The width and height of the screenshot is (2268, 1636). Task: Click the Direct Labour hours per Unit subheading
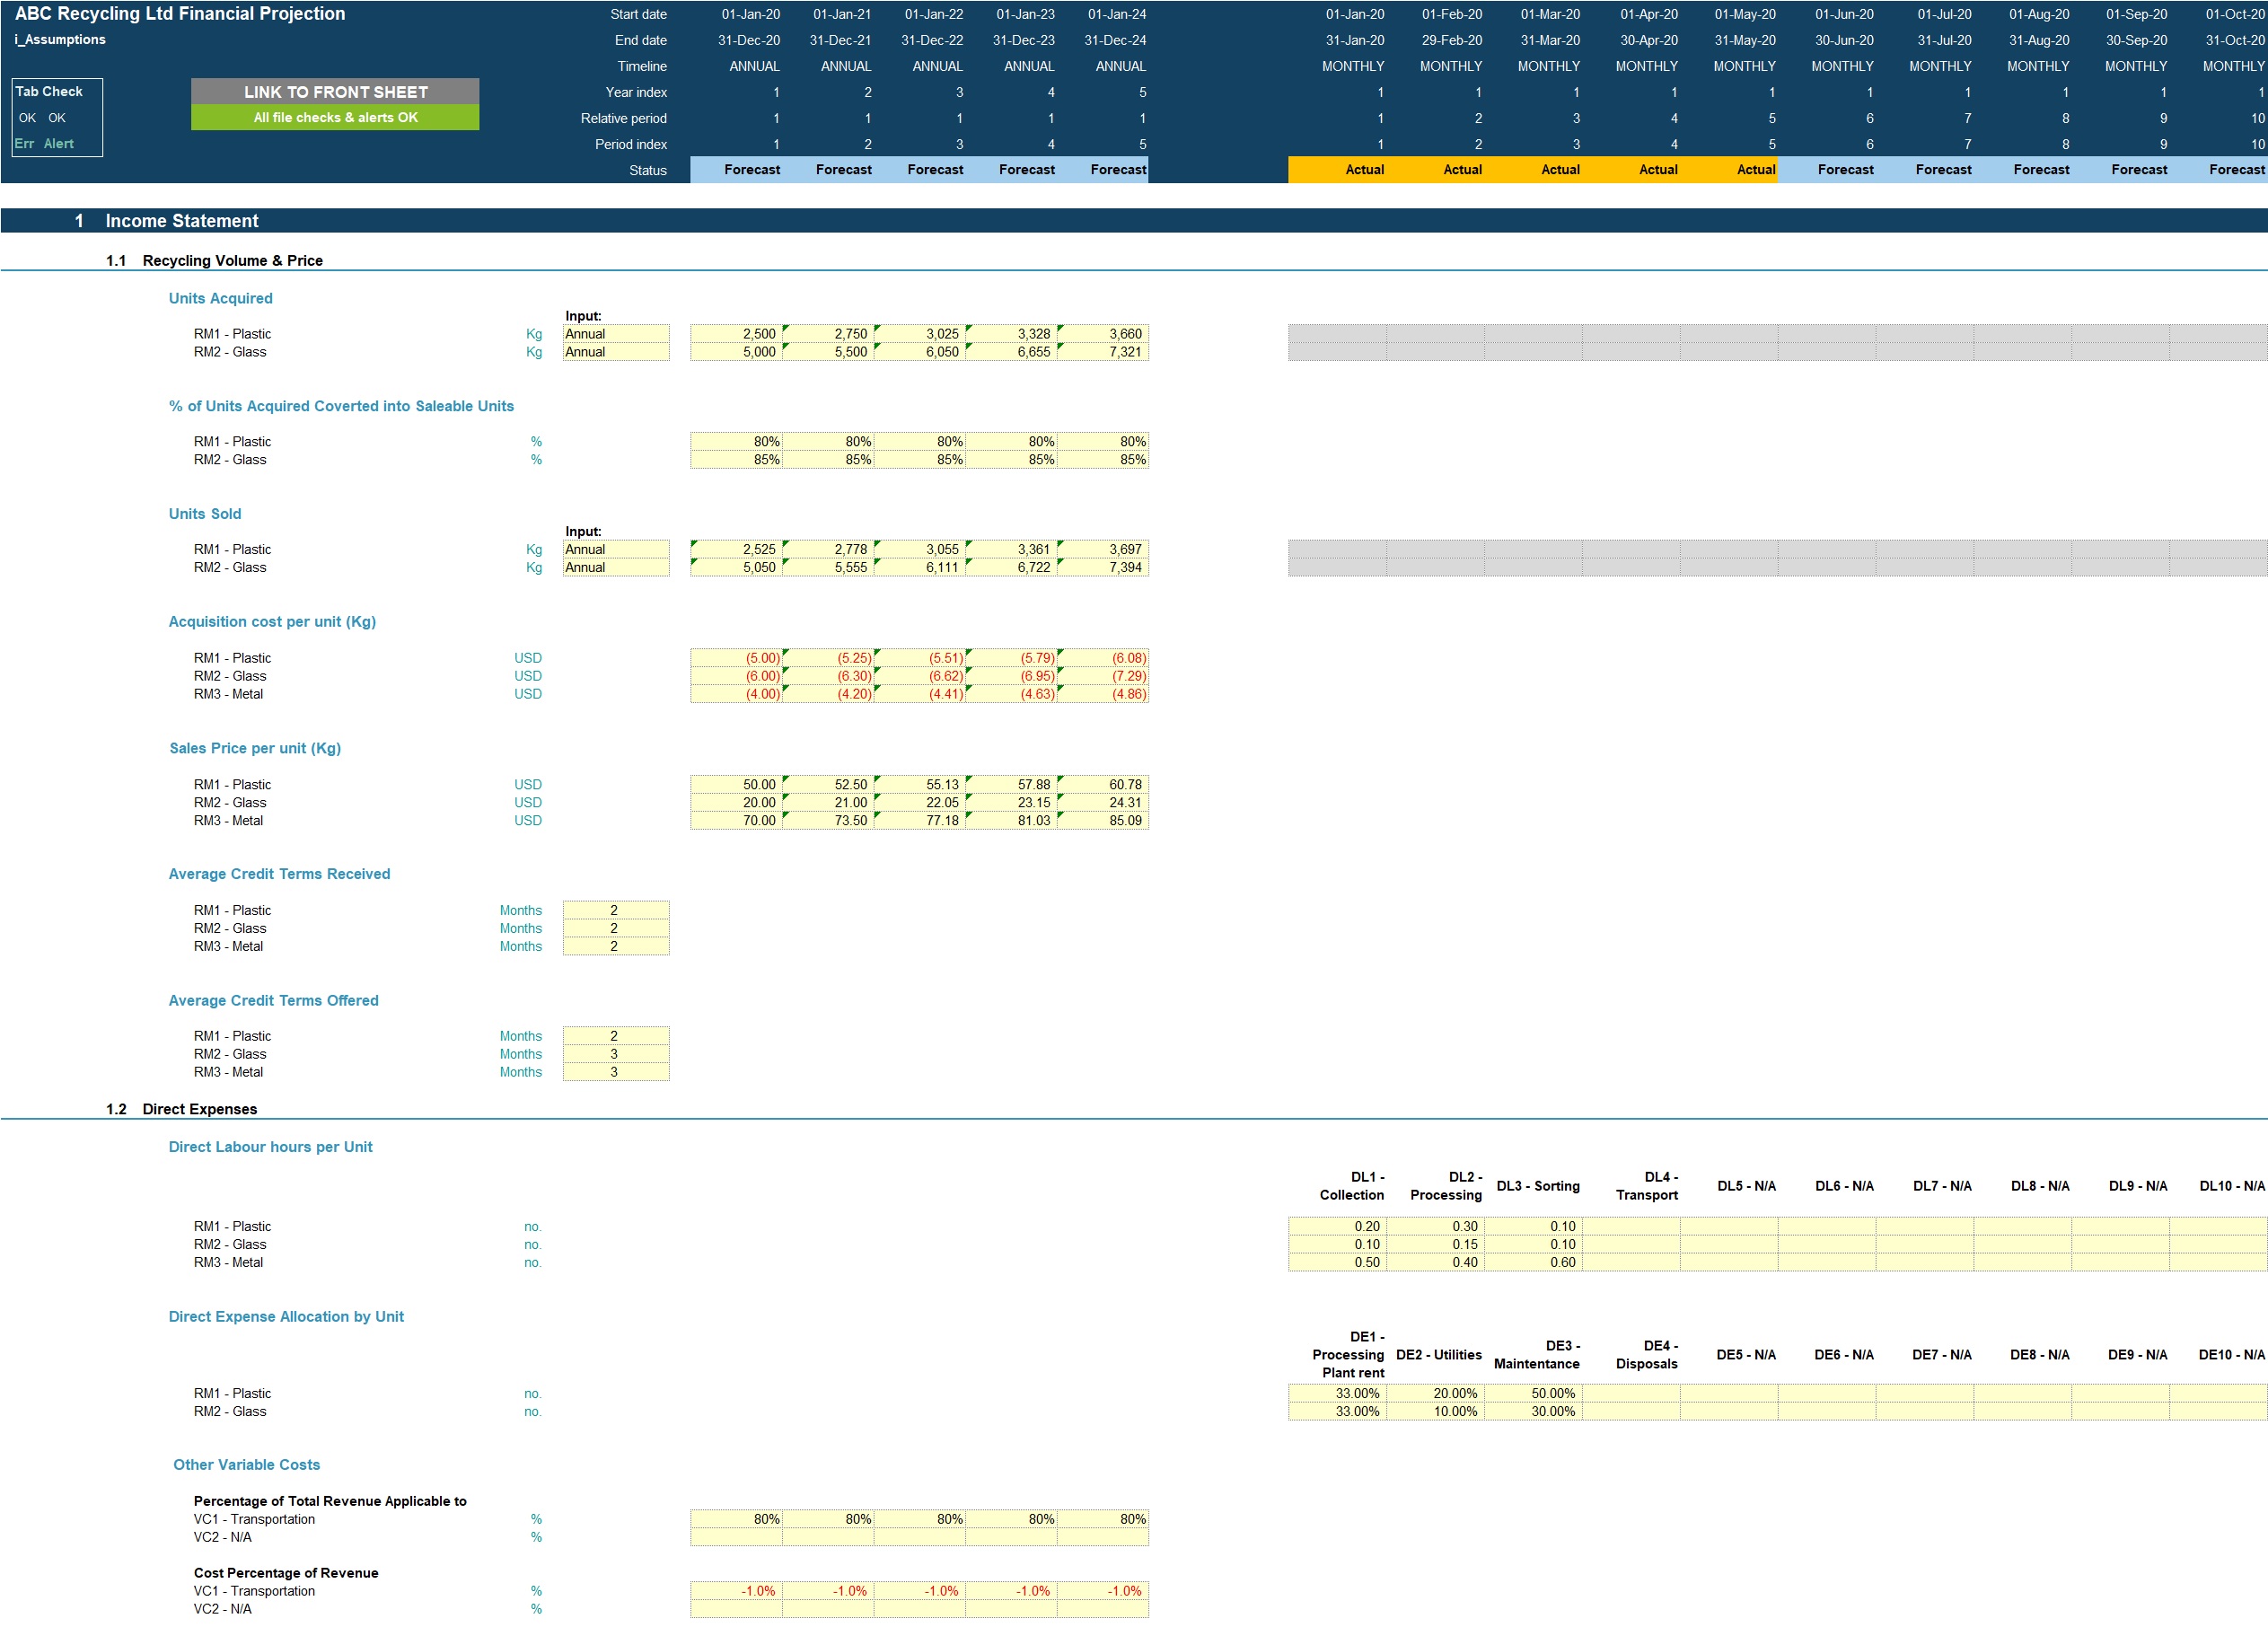click(x=270, y=1146)
